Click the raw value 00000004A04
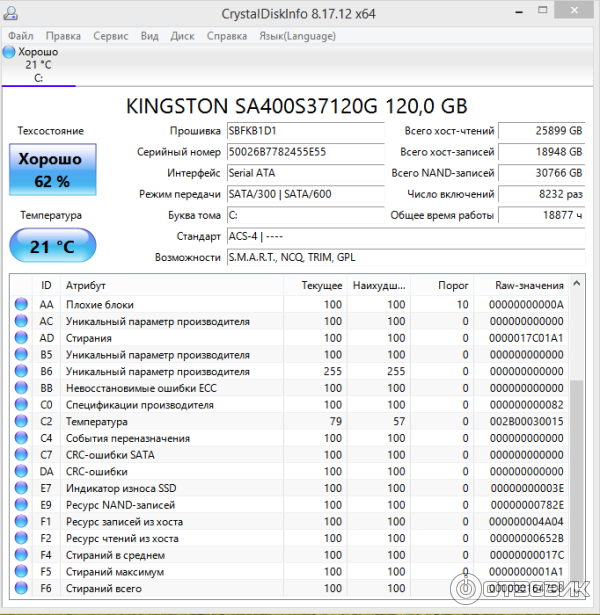This screenshot has height=615, width=600. (x=526, y=522)
